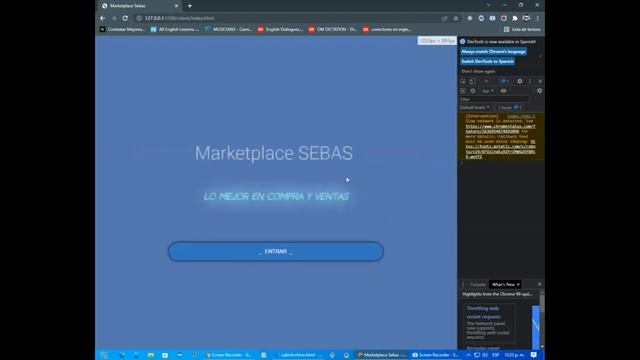
Task: Open the Contratar Mejores bookmark
Action: [x=122, y=29]
